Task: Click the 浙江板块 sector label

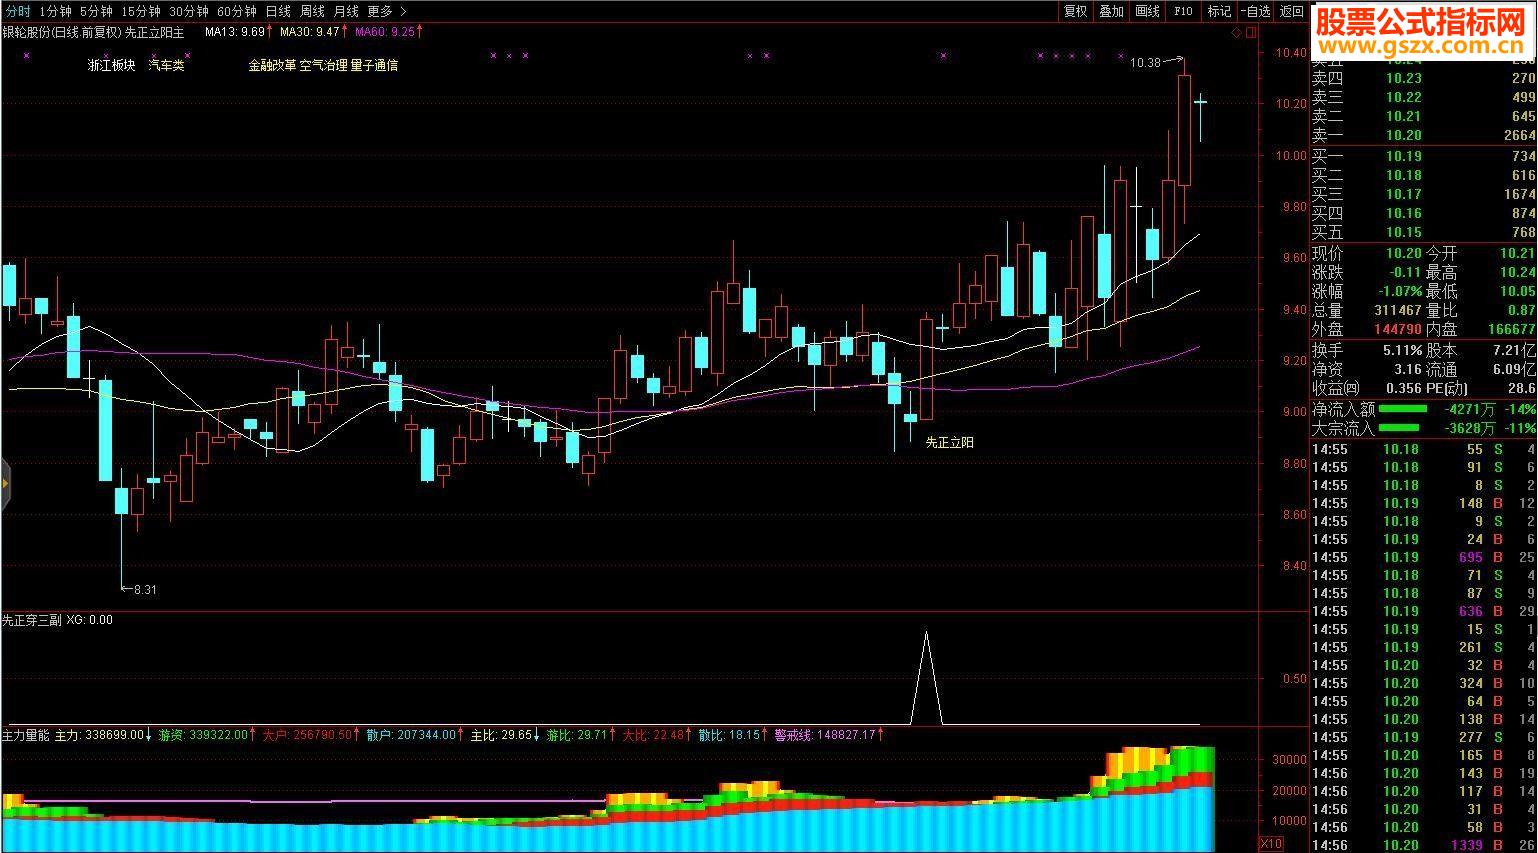Action: (111, 65)
